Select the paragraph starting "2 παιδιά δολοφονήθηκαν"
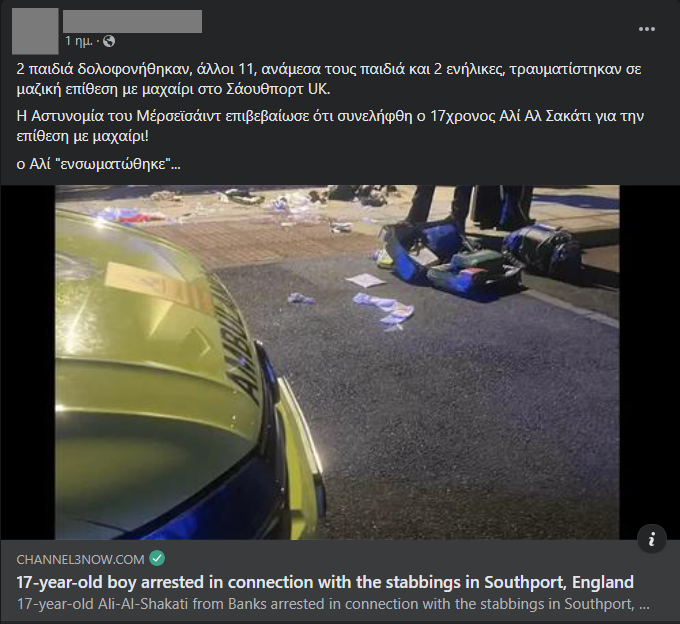Viewport: 680px width, 624px height. [329, 79]
